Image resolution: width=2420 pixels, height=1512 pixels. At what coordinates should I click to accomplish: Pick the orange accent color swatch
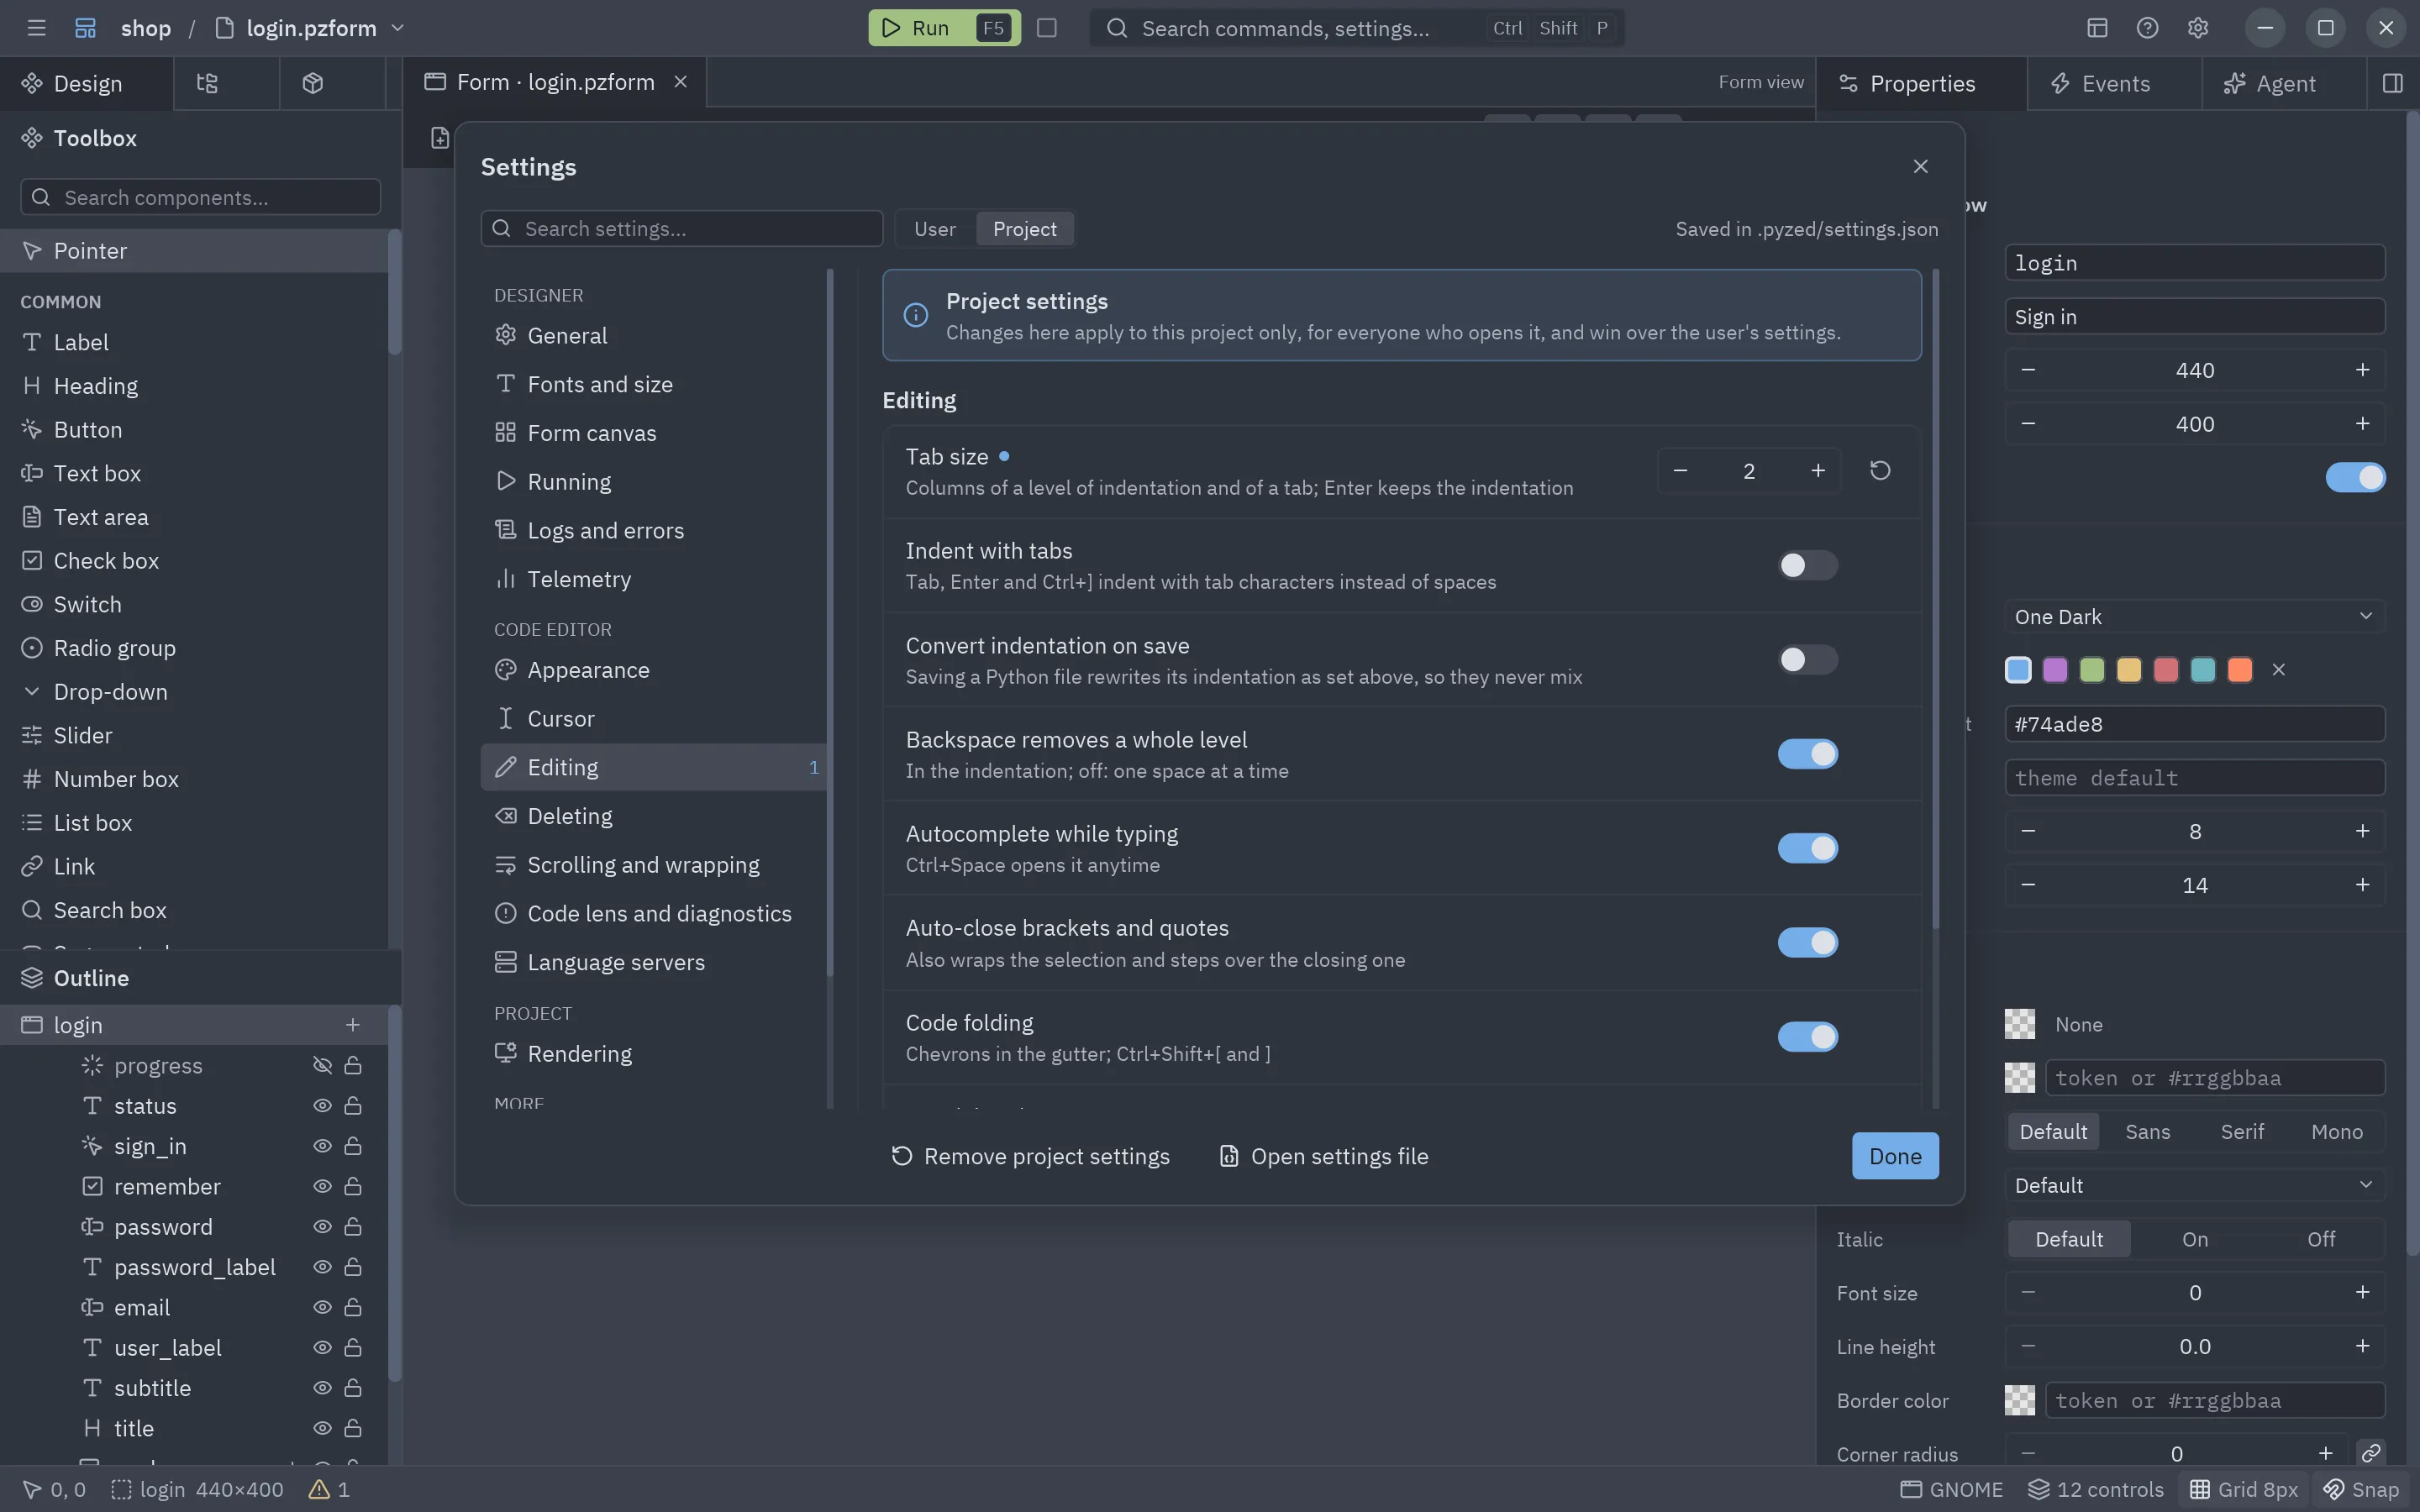coord(2240,669)
